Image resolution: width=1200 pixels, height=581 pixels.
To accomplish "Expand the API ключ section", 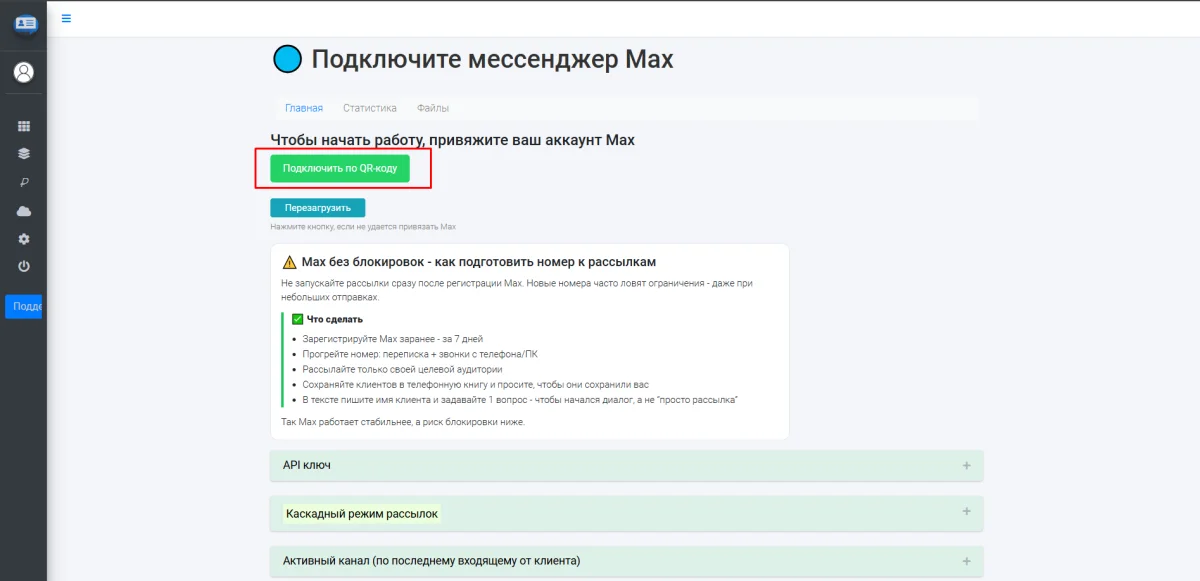I will (627, 465).
